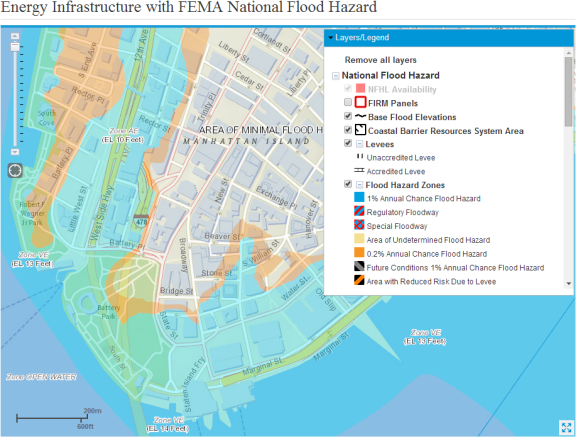
Task: Toggle the NFHL Availability checkbox
Action: [x=348, y=89]
